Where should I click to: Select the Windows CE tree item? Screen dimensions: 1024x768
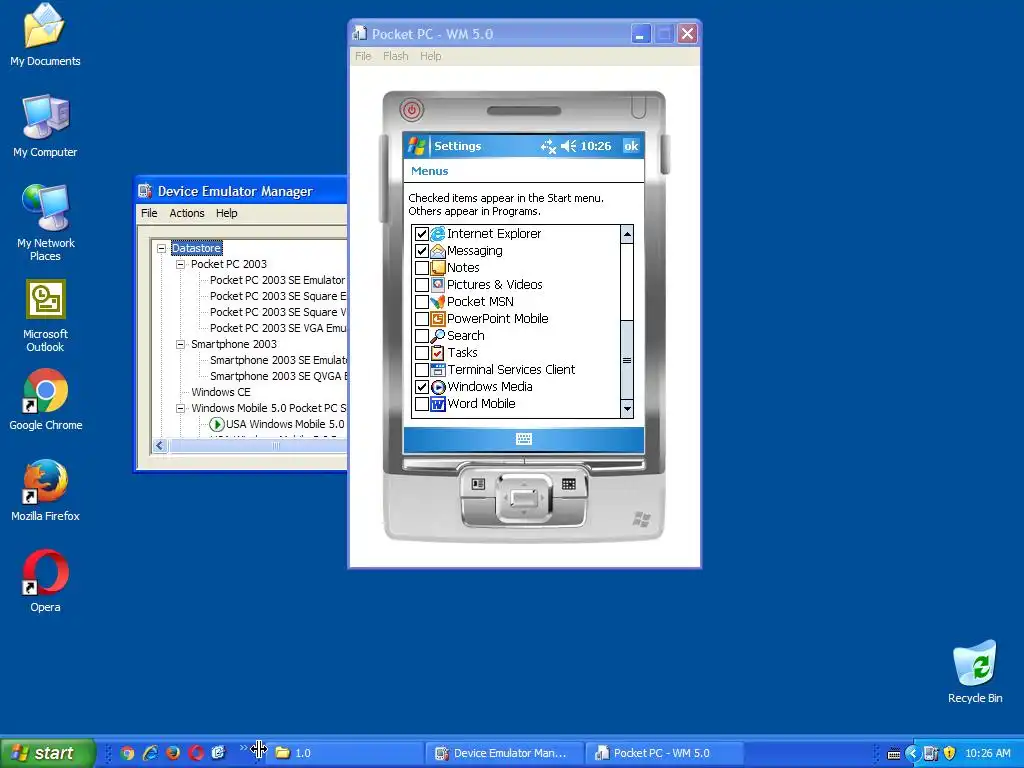pyautogui.click(x=221, y=392)
